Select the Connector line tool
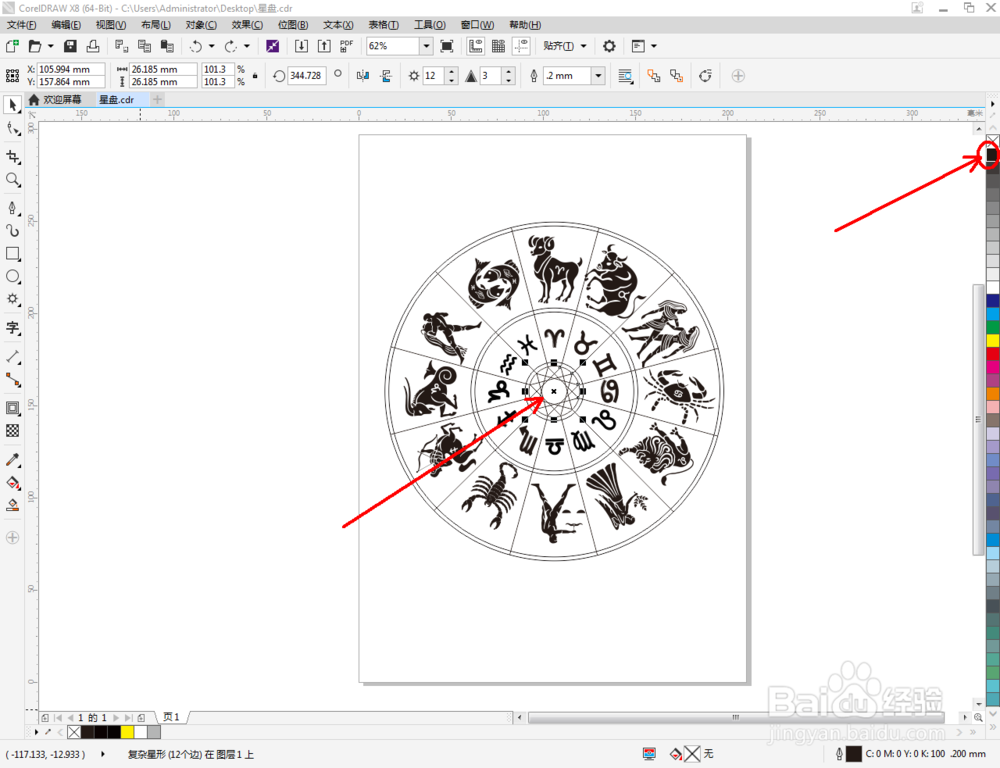 12,380
